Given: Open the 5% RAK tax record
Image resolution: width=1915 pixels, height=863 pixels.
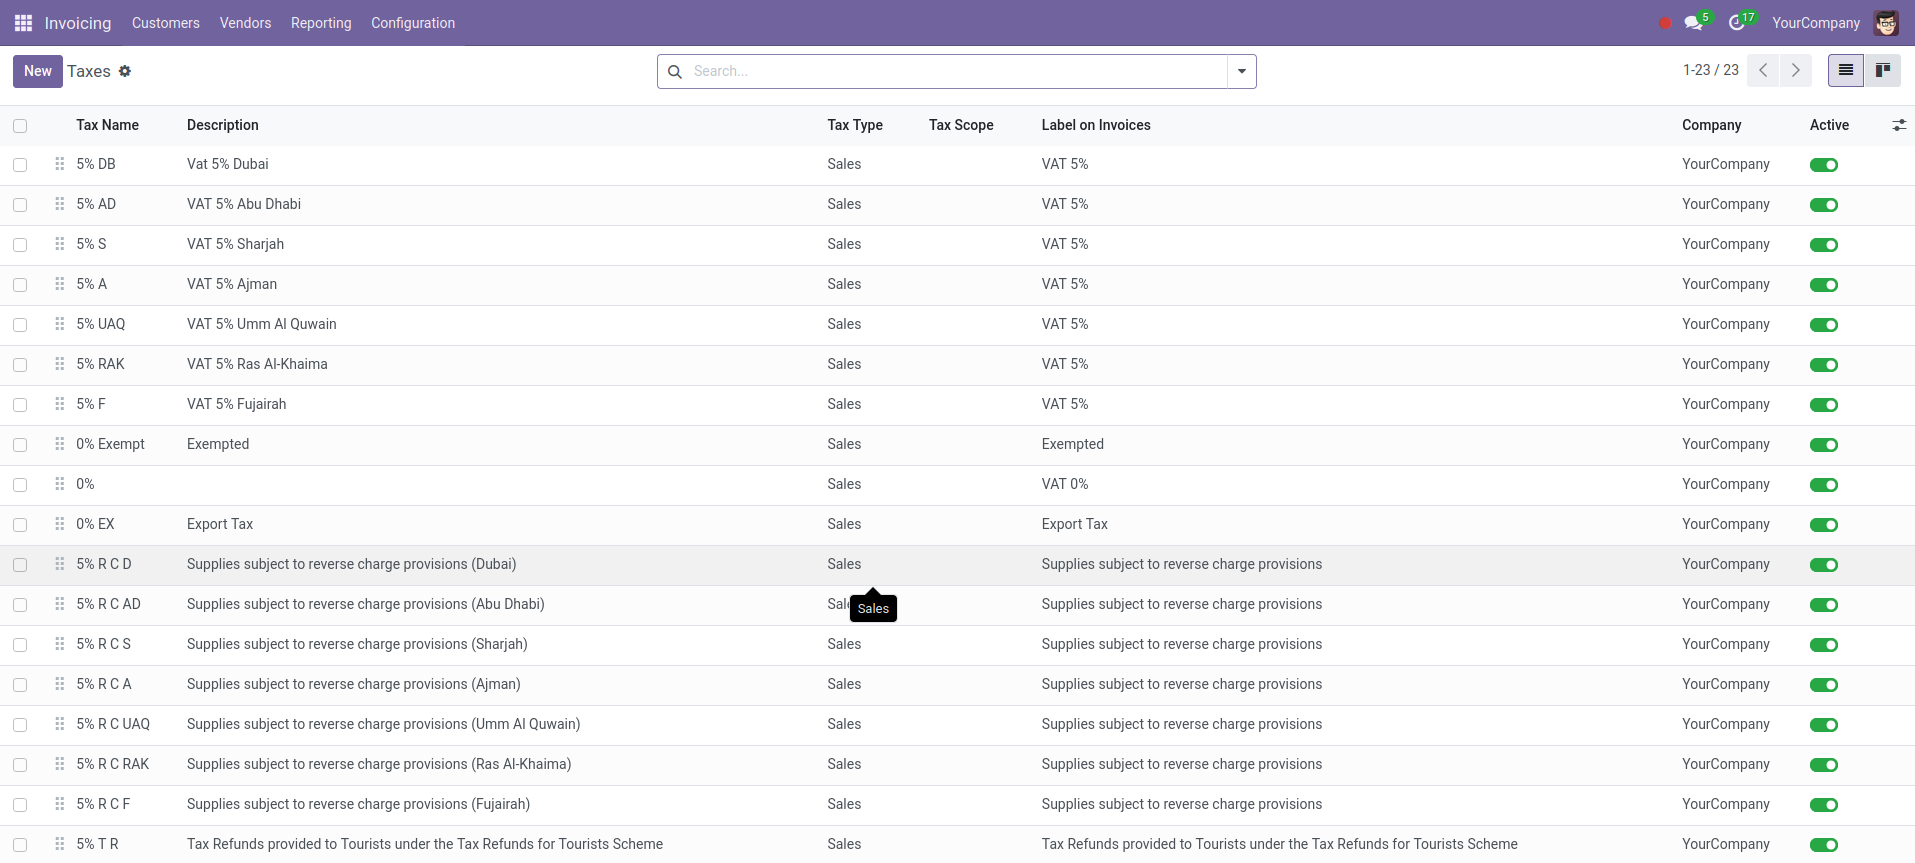Looking at the screenshot, I should click(x=101, y=364).
